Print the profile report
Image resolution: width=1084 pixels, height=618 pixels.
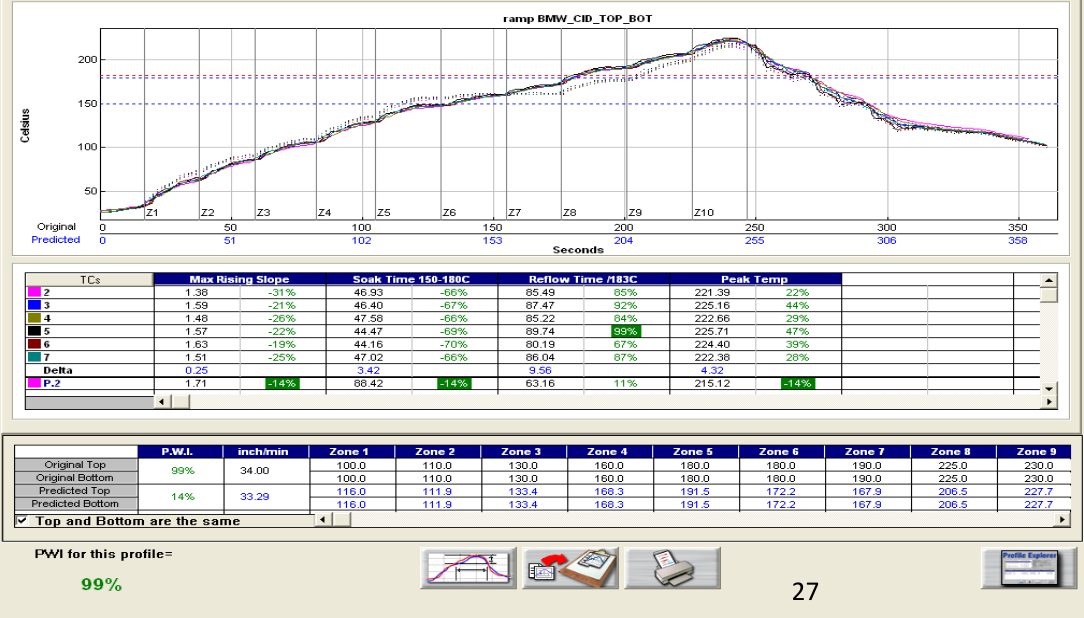[x=673, y=568]
